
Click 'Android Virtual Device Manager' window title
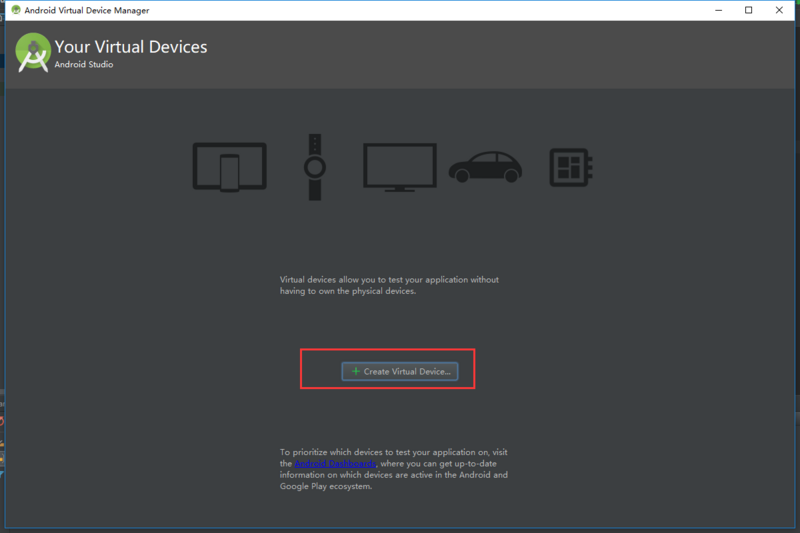pos(87,10)
